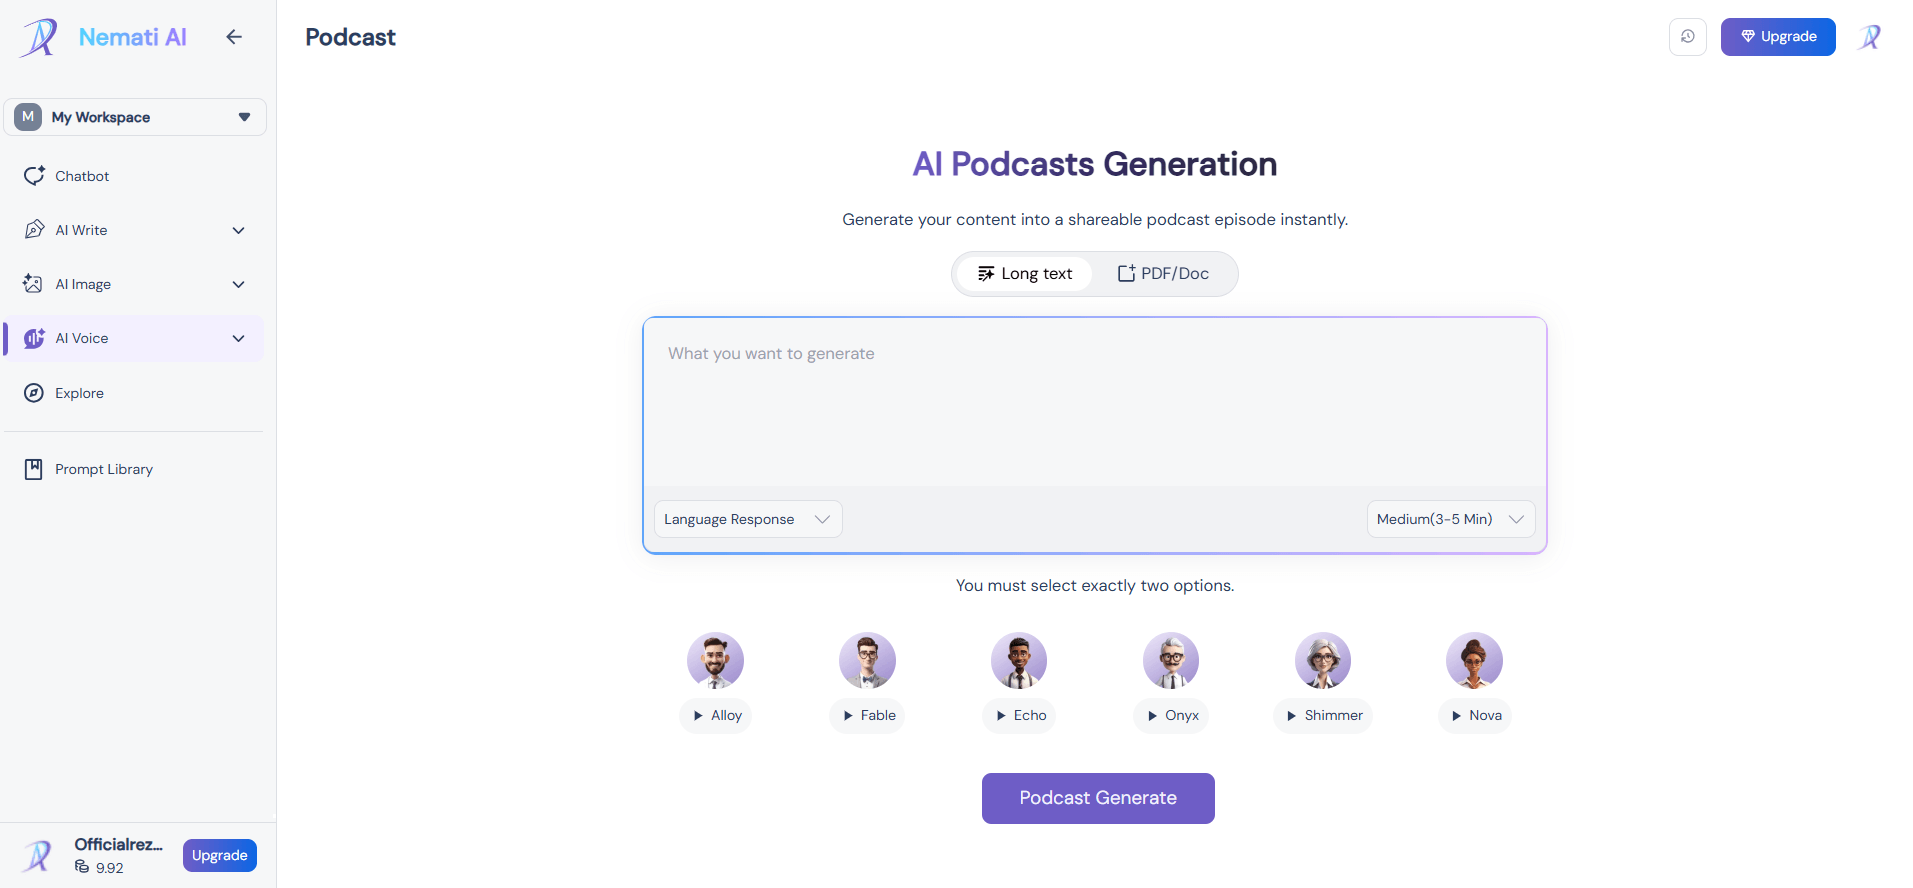Open the Chatbot page

click(x=135, y=176)
